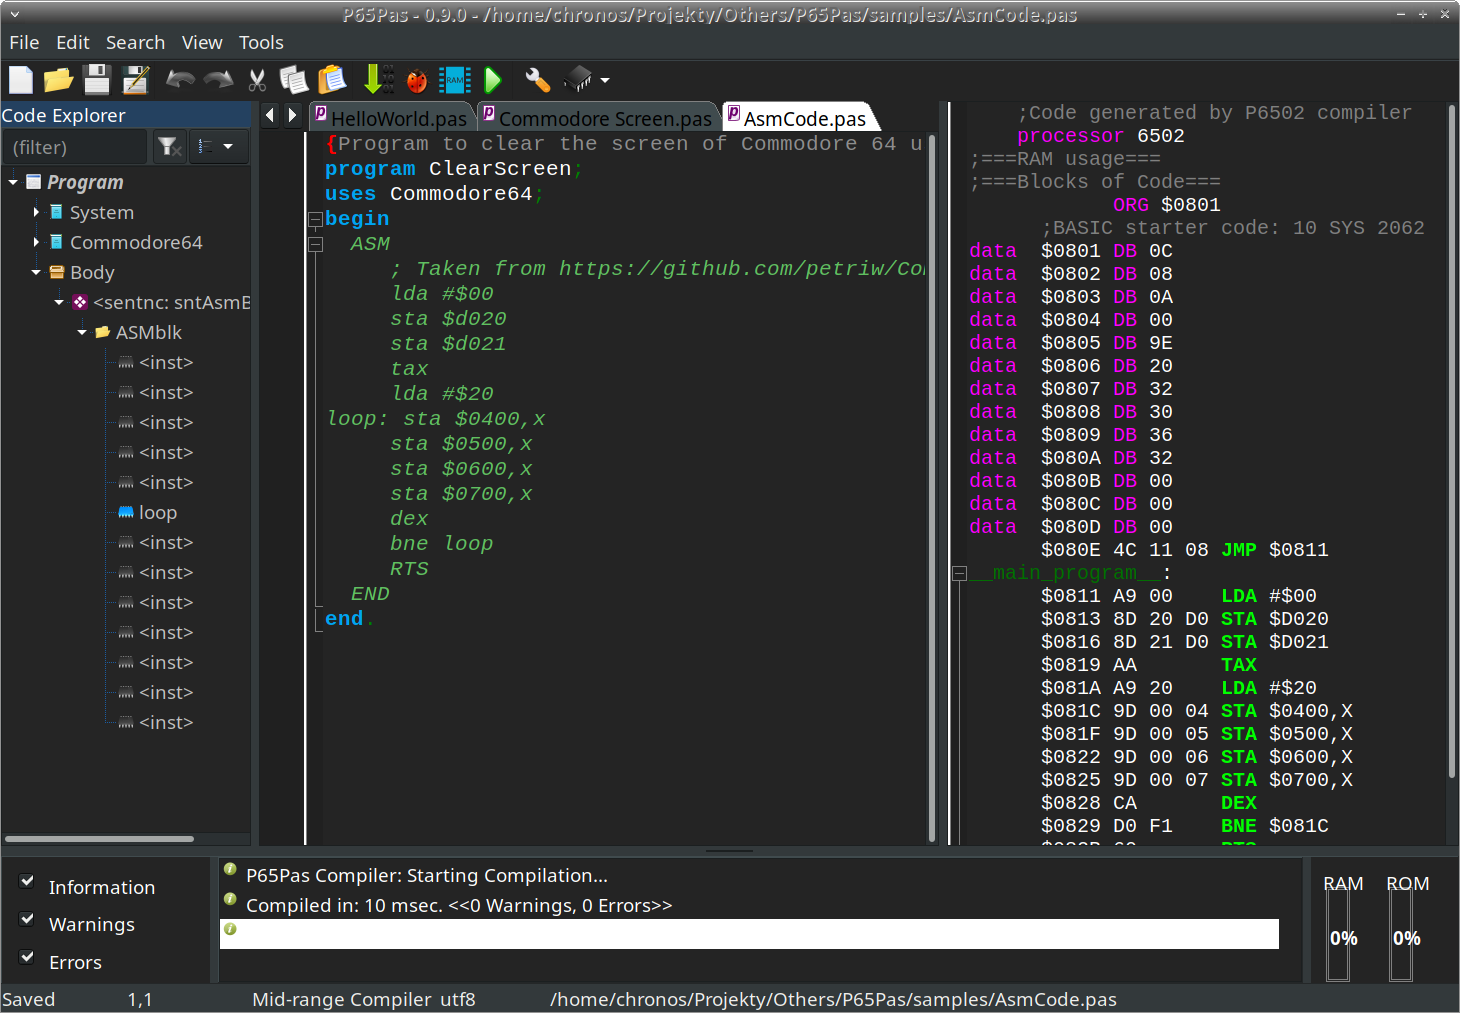1460x1013 pixels.
Task: Uncheck the Warnings checkbox
Action: 26,918
